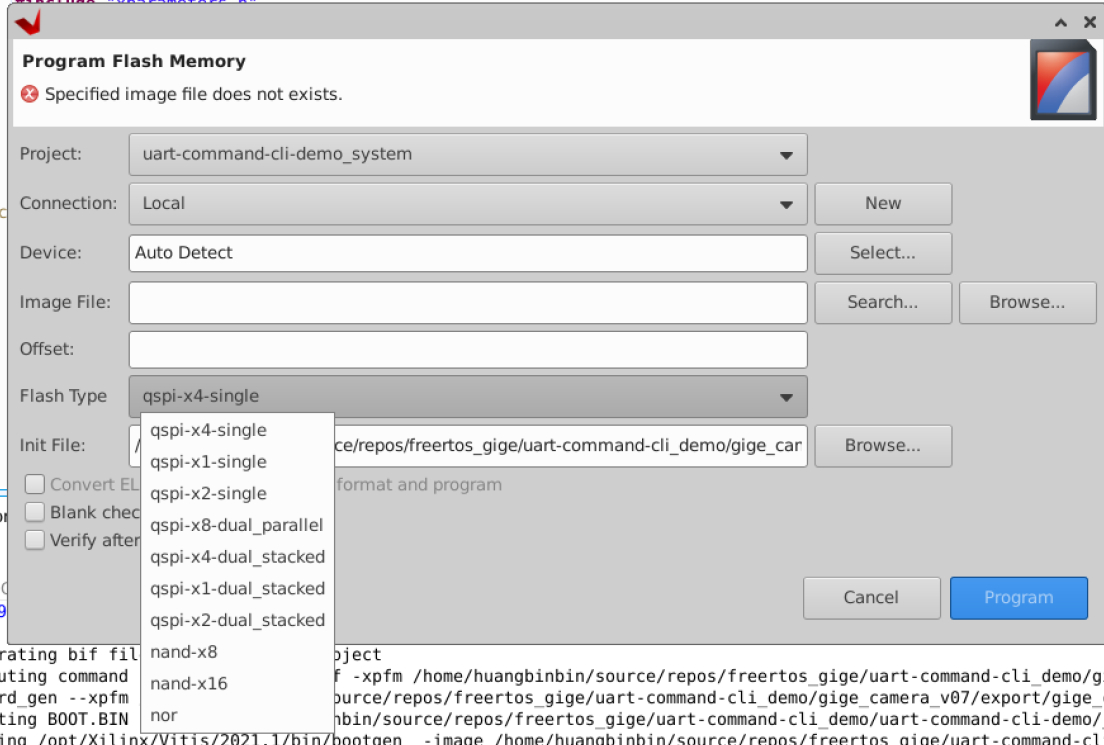
Task: Expand the Connection dropdown showing Local
Action: pyautogui.click(x=467, y=203)
